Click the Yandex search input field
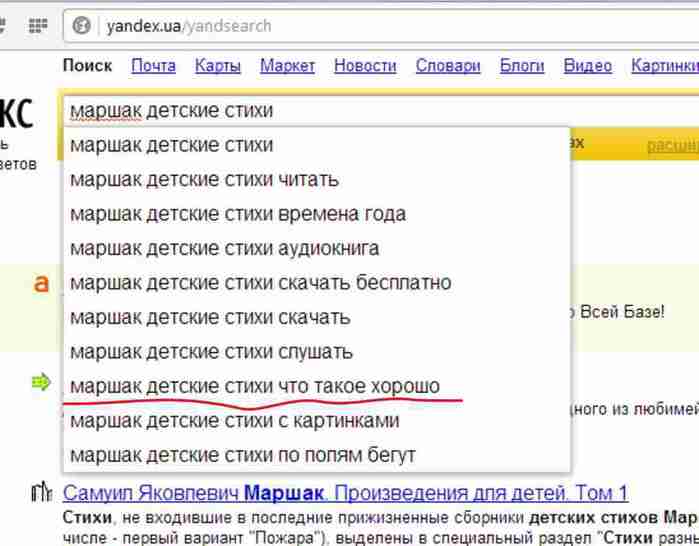The width and height of the screenshot is (699, 546). coord(381,111)
